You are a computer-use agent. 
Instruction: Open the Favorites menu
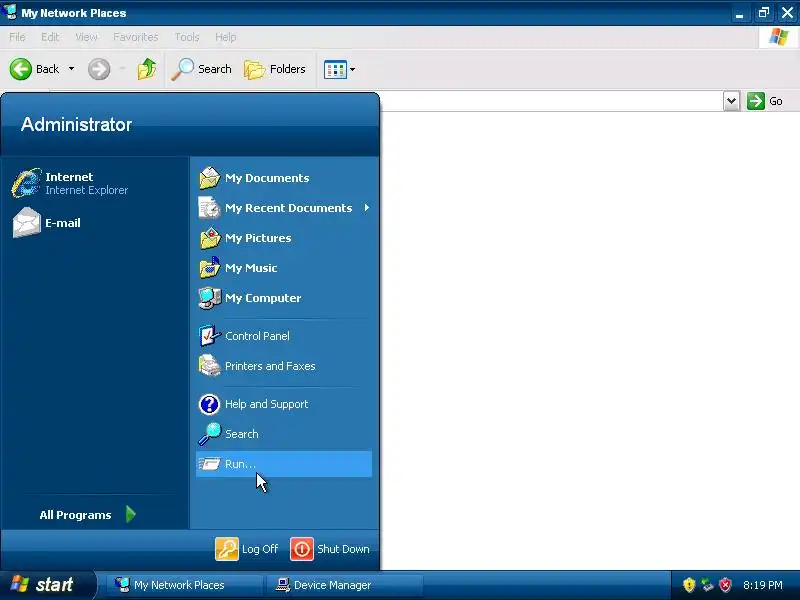coord(136,37)
